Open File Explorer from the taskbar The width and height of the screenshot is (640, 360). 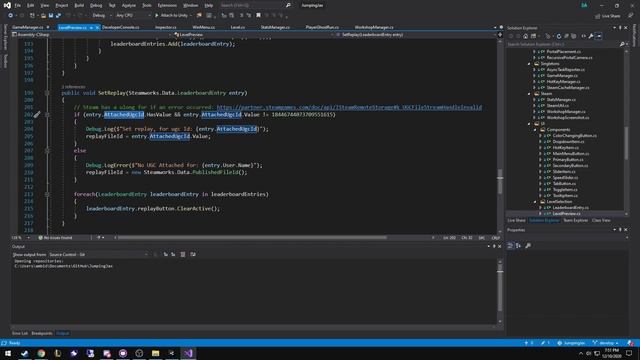tap(156, 353)
